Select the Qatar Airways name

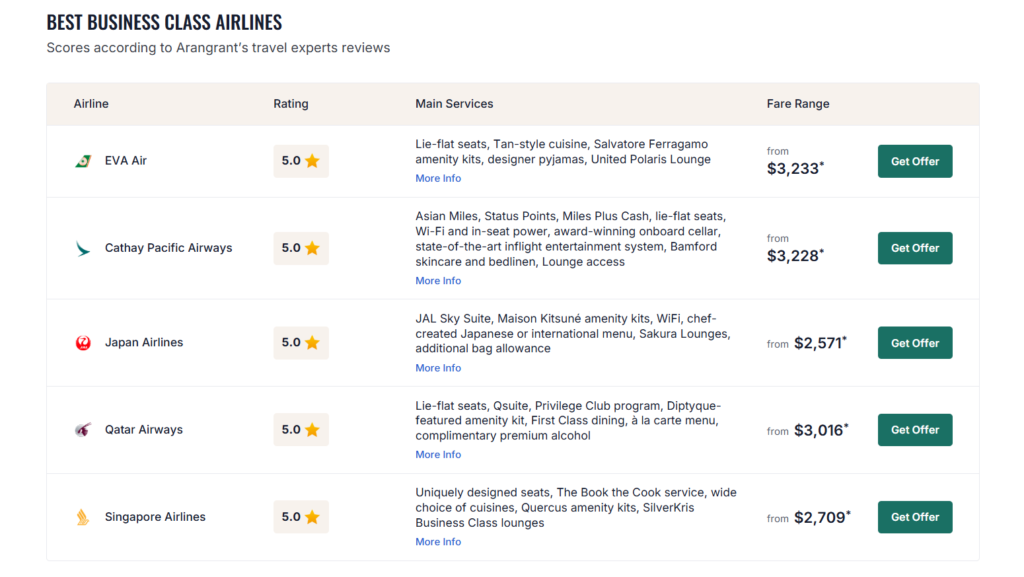[144, 429]
